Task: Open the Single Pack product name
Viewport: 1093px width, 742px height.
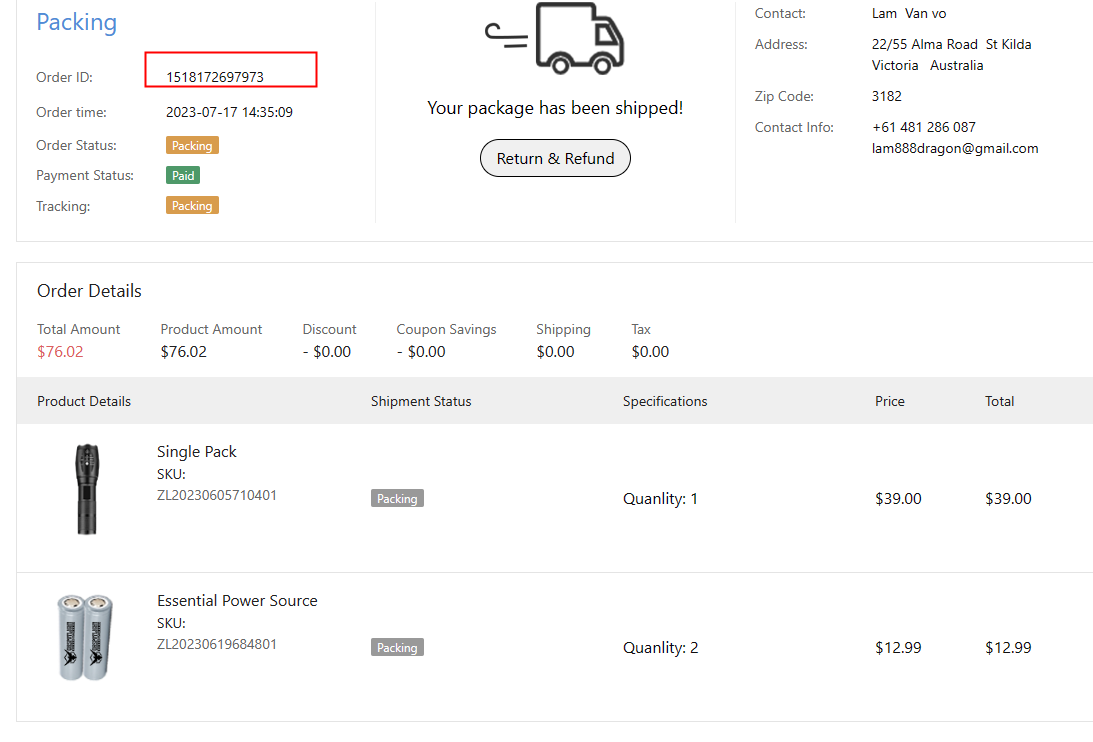Action: (197, 451)
